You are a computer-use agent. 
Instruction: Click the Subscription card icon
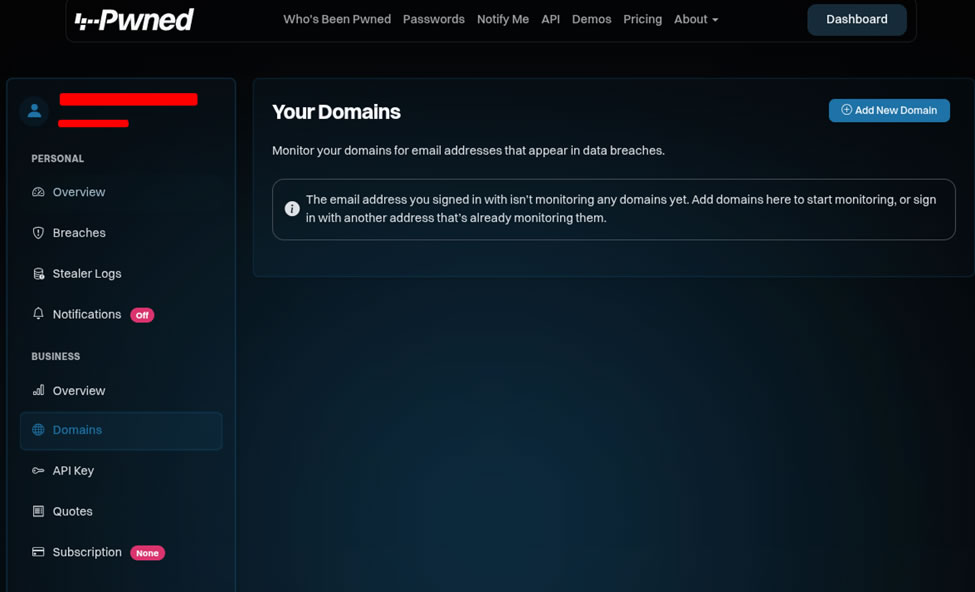click(37, 551)
